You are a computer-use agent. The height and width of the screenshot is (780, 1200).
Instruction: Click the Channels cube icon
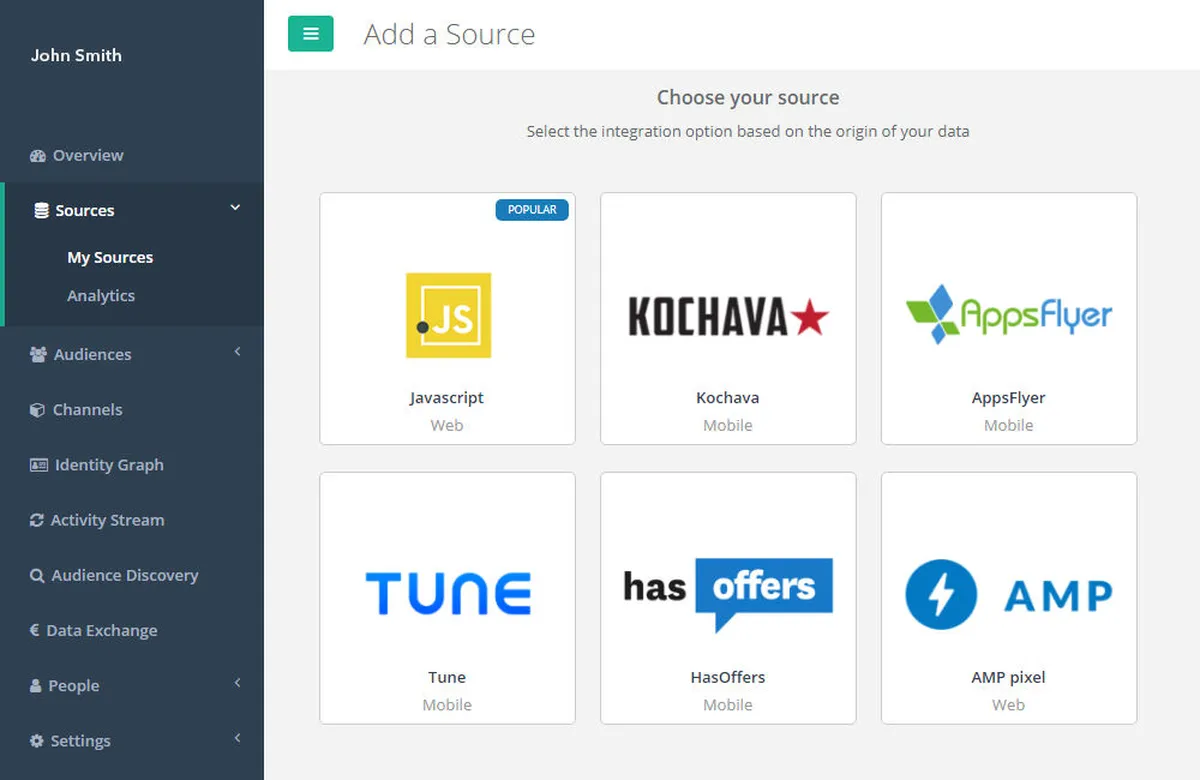[x=38, y=410]
